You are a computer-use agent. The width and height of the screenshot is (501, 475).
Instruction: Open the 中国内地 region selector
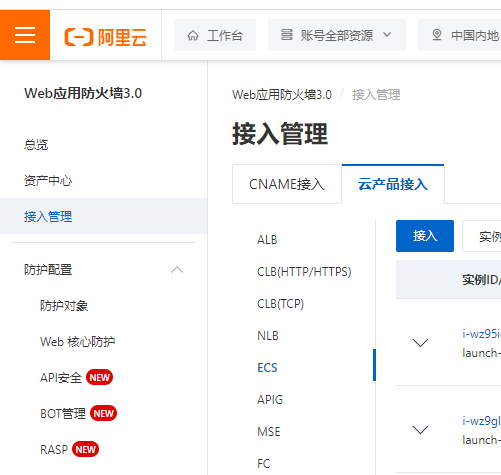click(x=460, y=35)
